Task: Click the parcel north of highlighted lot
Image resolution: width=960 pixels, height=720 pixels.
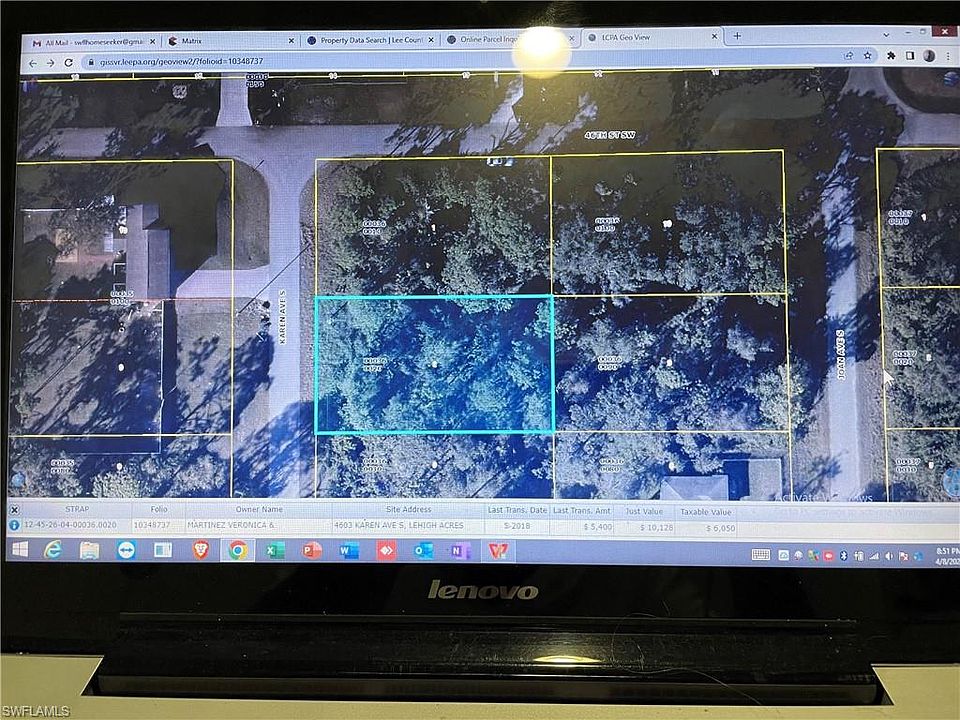Action: point(433,227)
